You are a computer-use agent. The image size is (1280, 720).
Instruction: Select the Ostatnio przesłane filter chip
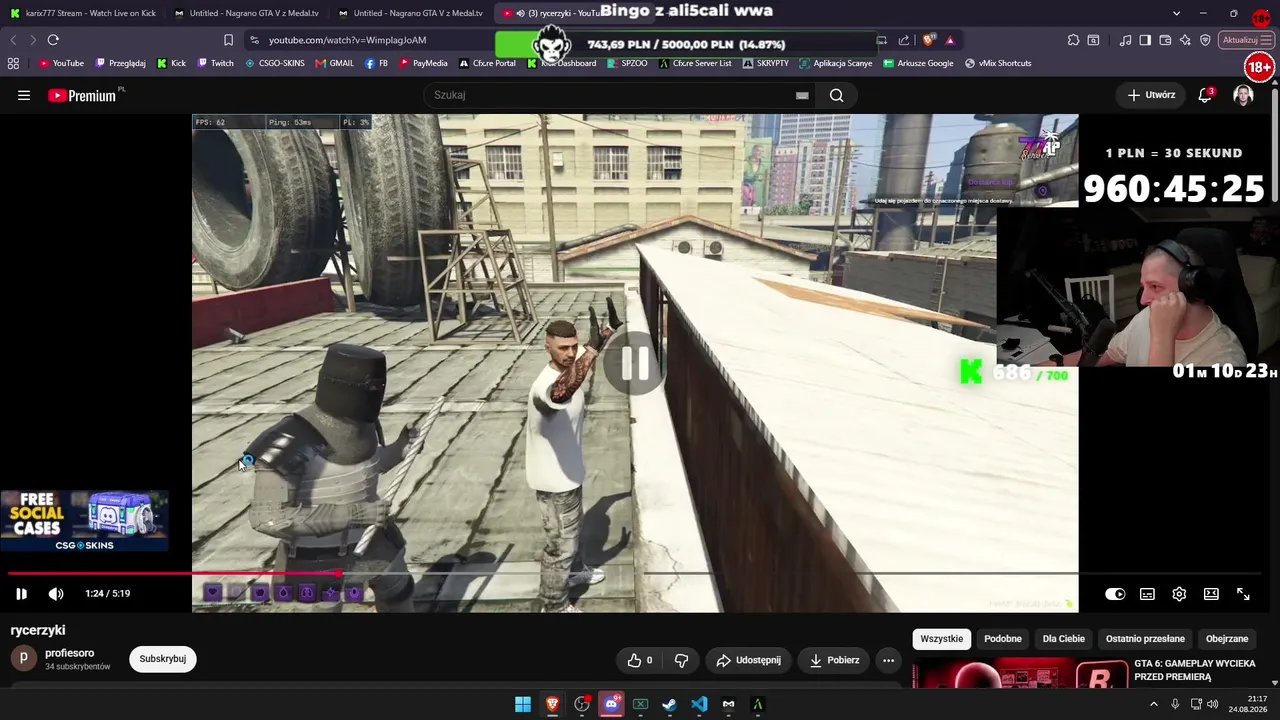[1145, 639]
